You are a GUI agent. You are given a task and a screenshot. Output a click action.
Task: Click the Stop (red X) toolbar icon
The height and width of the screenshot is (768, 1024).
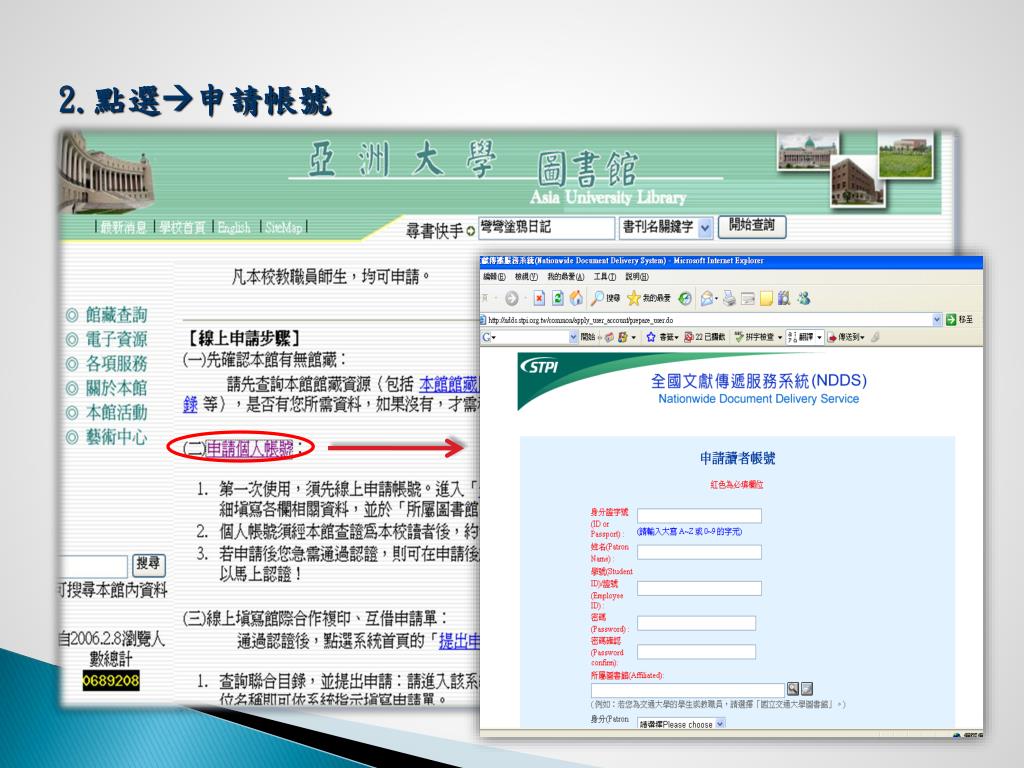pos(539,298)
